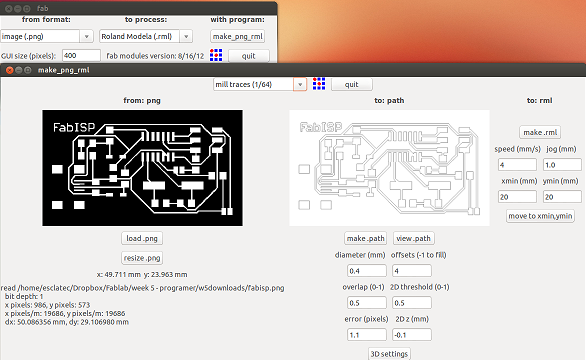Click the generated toolpath preview image
The height and width of the screenshot is (360, 586).
[x=389, y=168]
